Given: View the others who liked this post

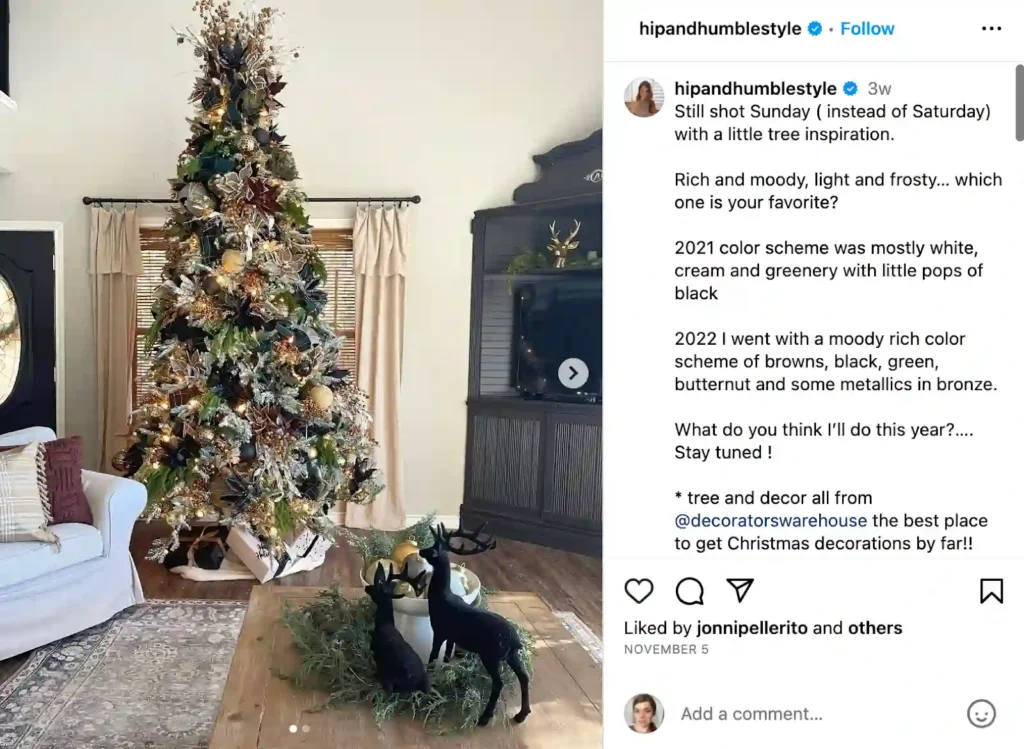Looking at the screenshot, I should [875, 628].
